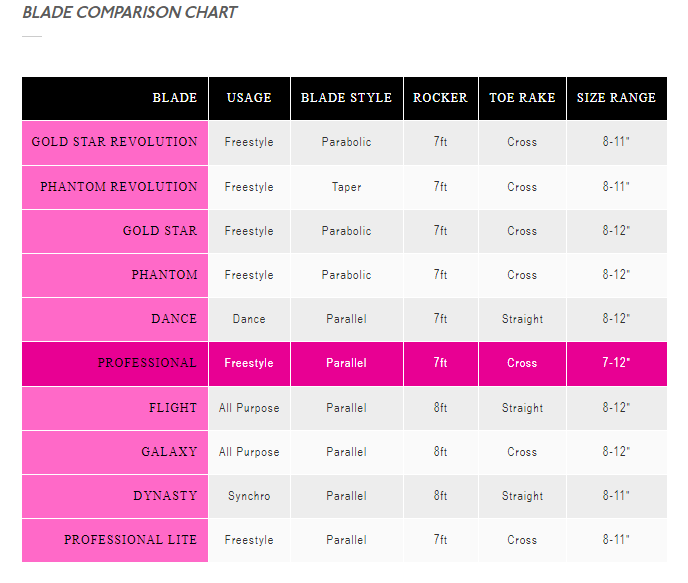
Task: Click the Blade column header
Action: click(x=175, y=98)
